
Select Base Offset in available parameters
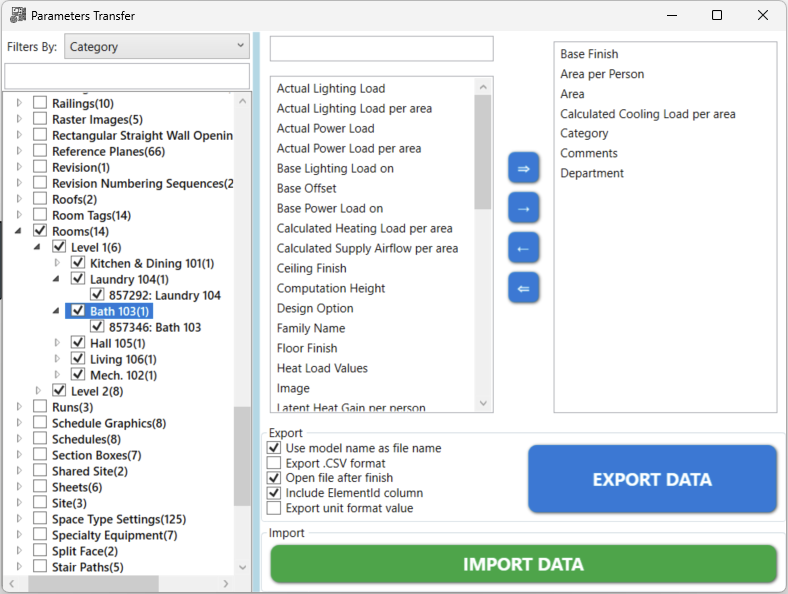(x=306, y=188)
